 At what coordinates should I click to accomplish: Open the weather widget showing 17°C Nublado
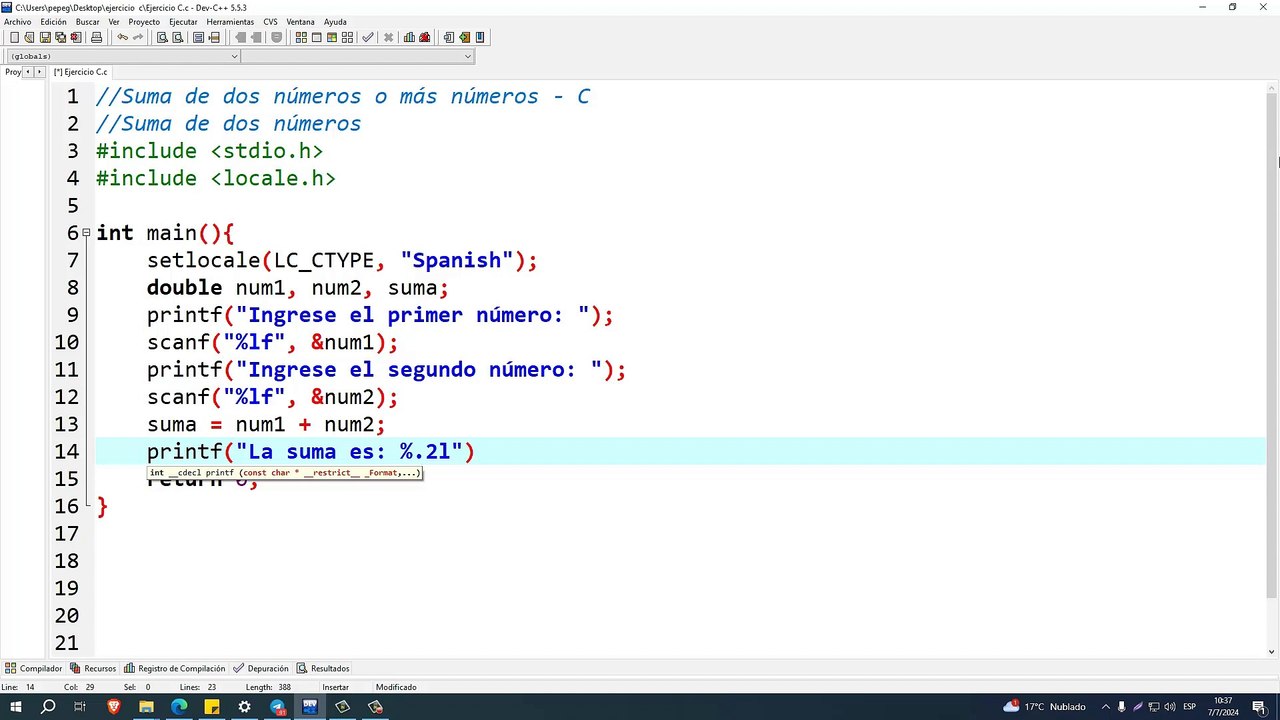tap(1045, 707)
